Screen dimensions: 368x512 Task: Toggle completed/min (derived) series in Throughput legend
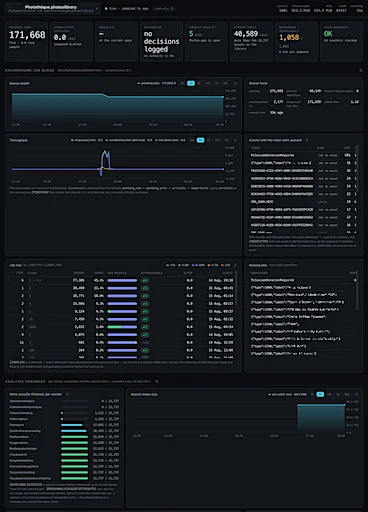point(129,140)
